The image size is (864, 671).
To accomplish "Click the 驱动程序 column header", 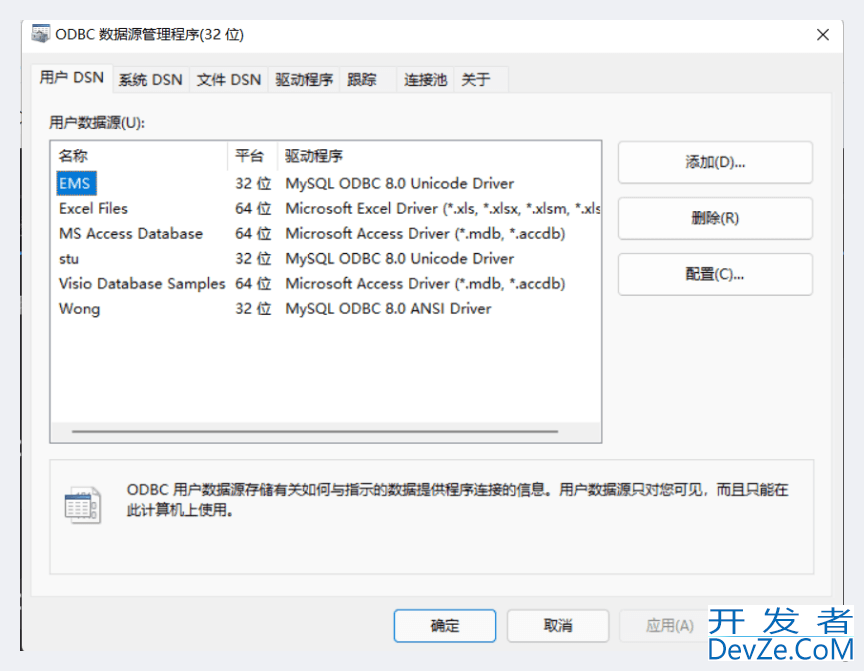I will coord(439,156).
